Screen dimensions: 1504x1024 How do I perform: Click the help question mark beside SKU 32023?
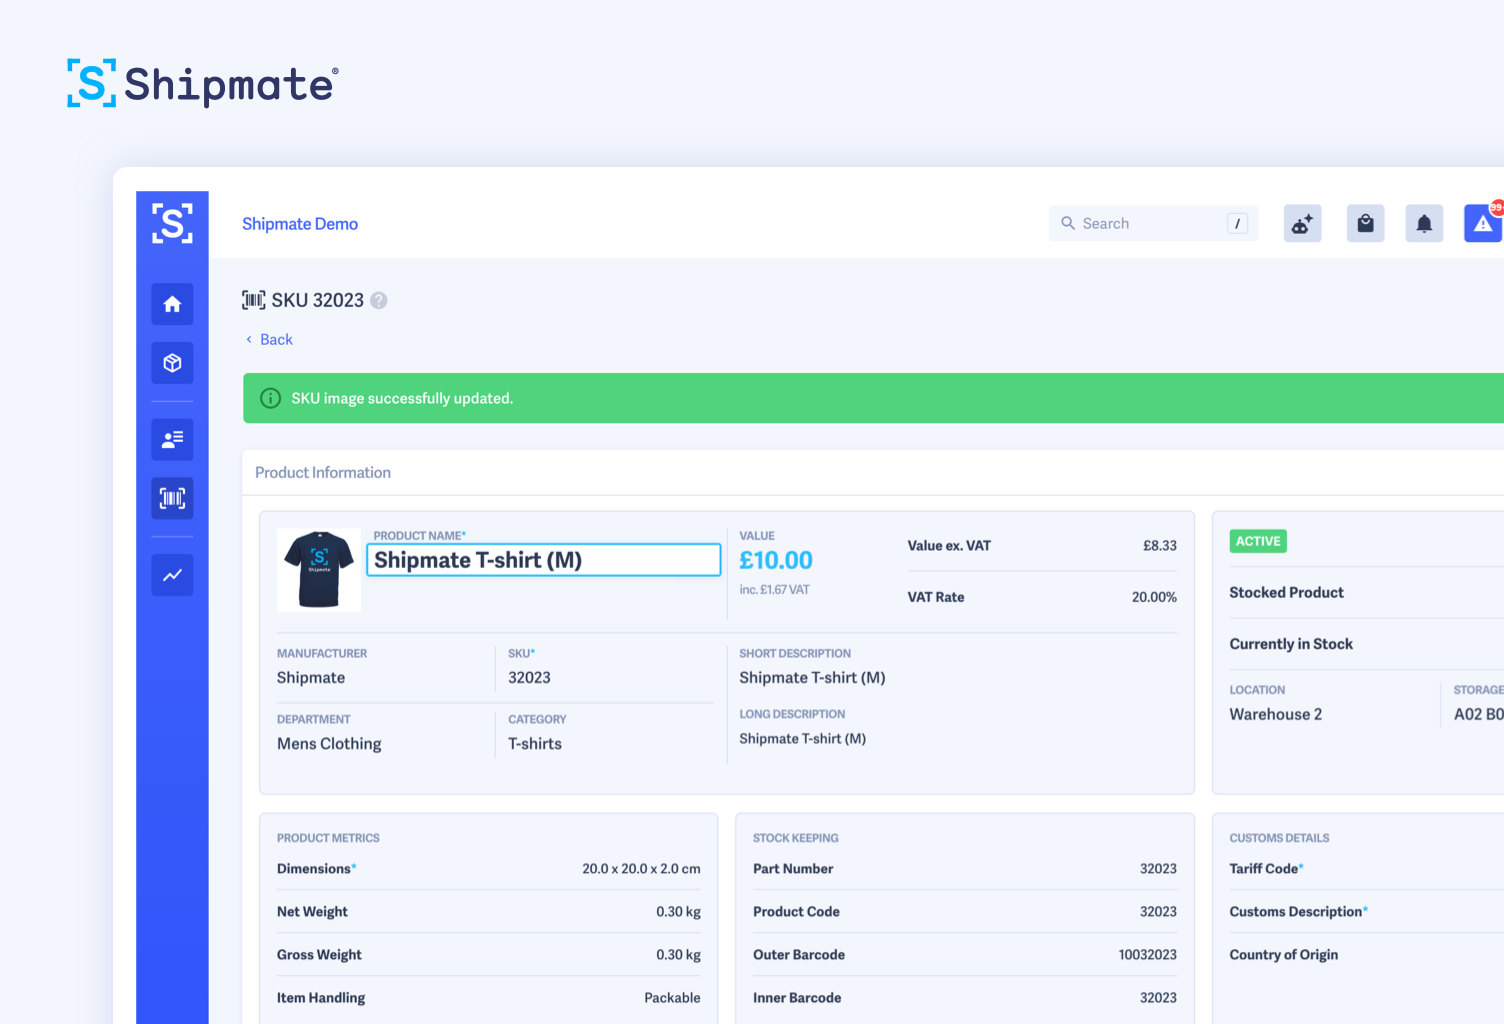379,301
